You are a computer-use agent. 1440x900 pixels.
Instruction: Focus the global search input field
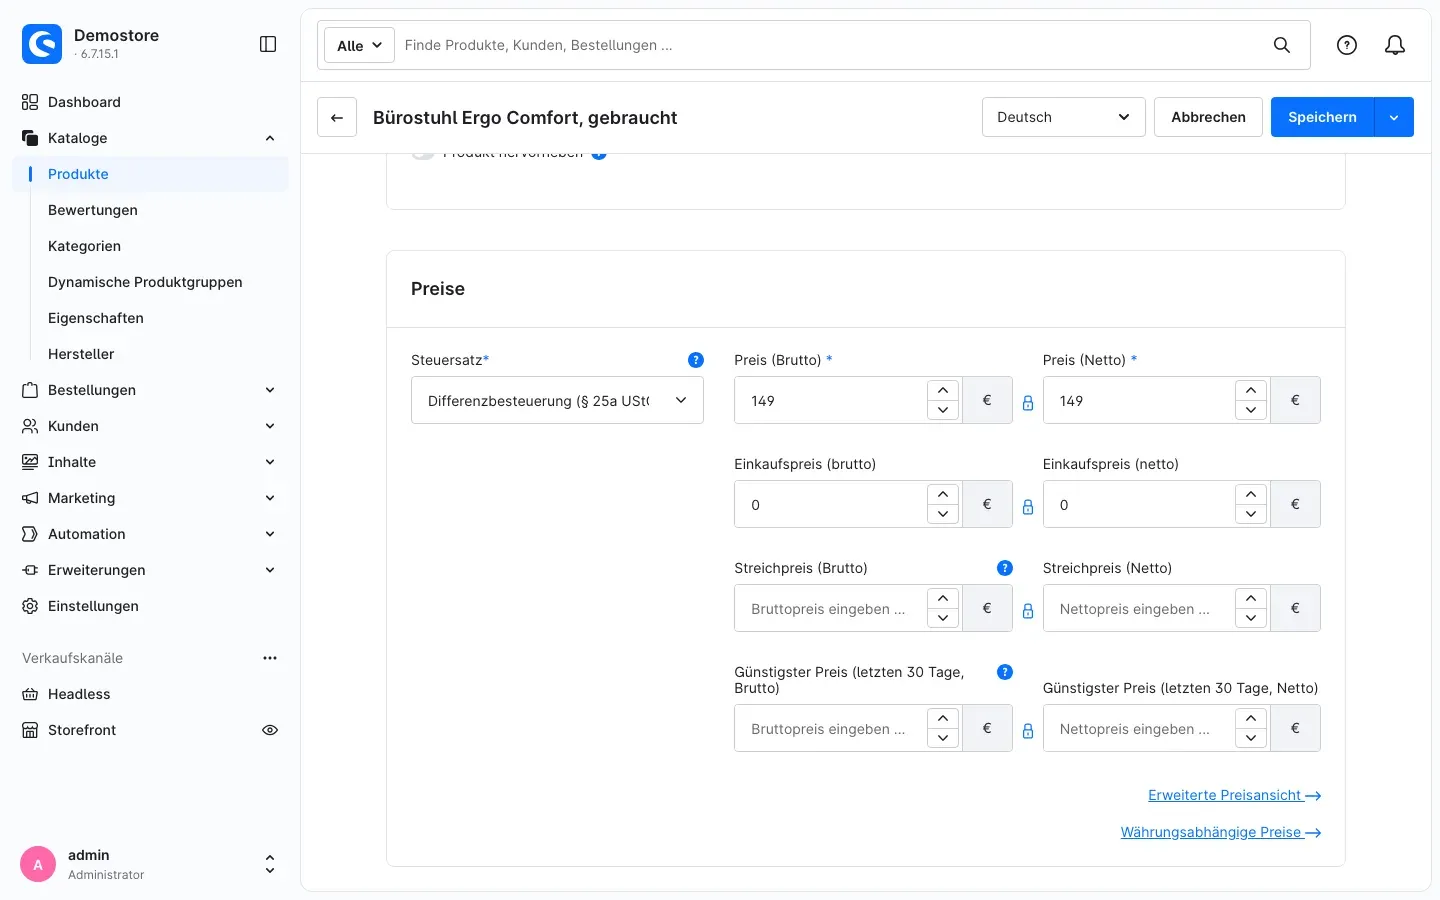[830, 45]
